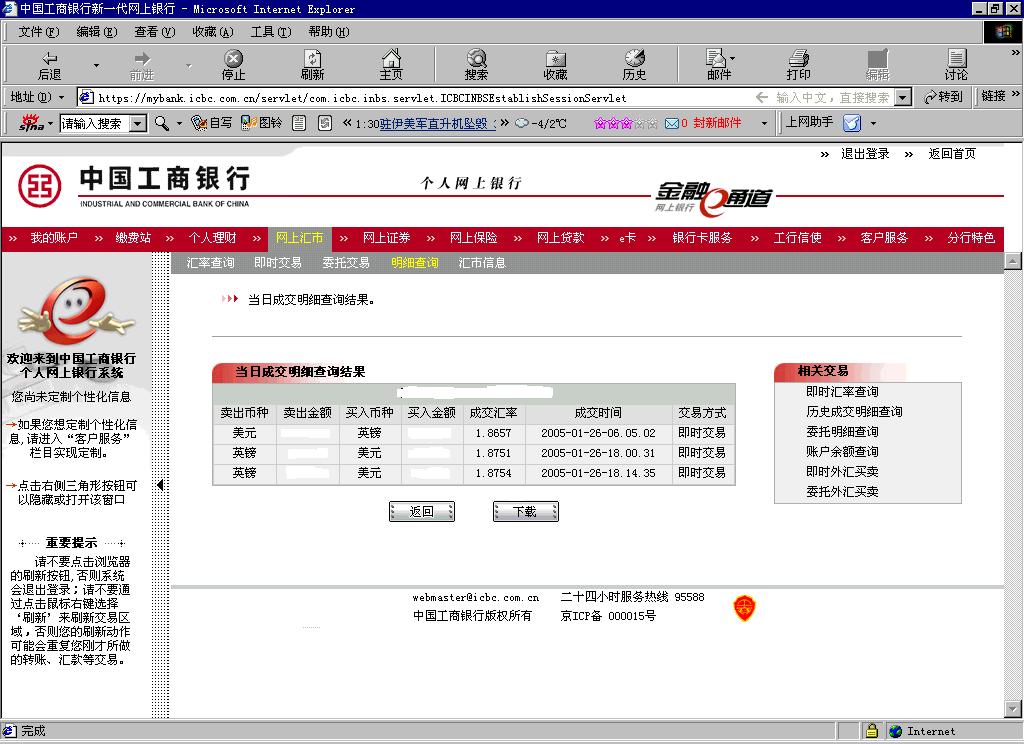Click the news headline 驻伊美军直升机坠毁
The height and width of the screenshot is (744, 1024).
click(x=434, y=123)
